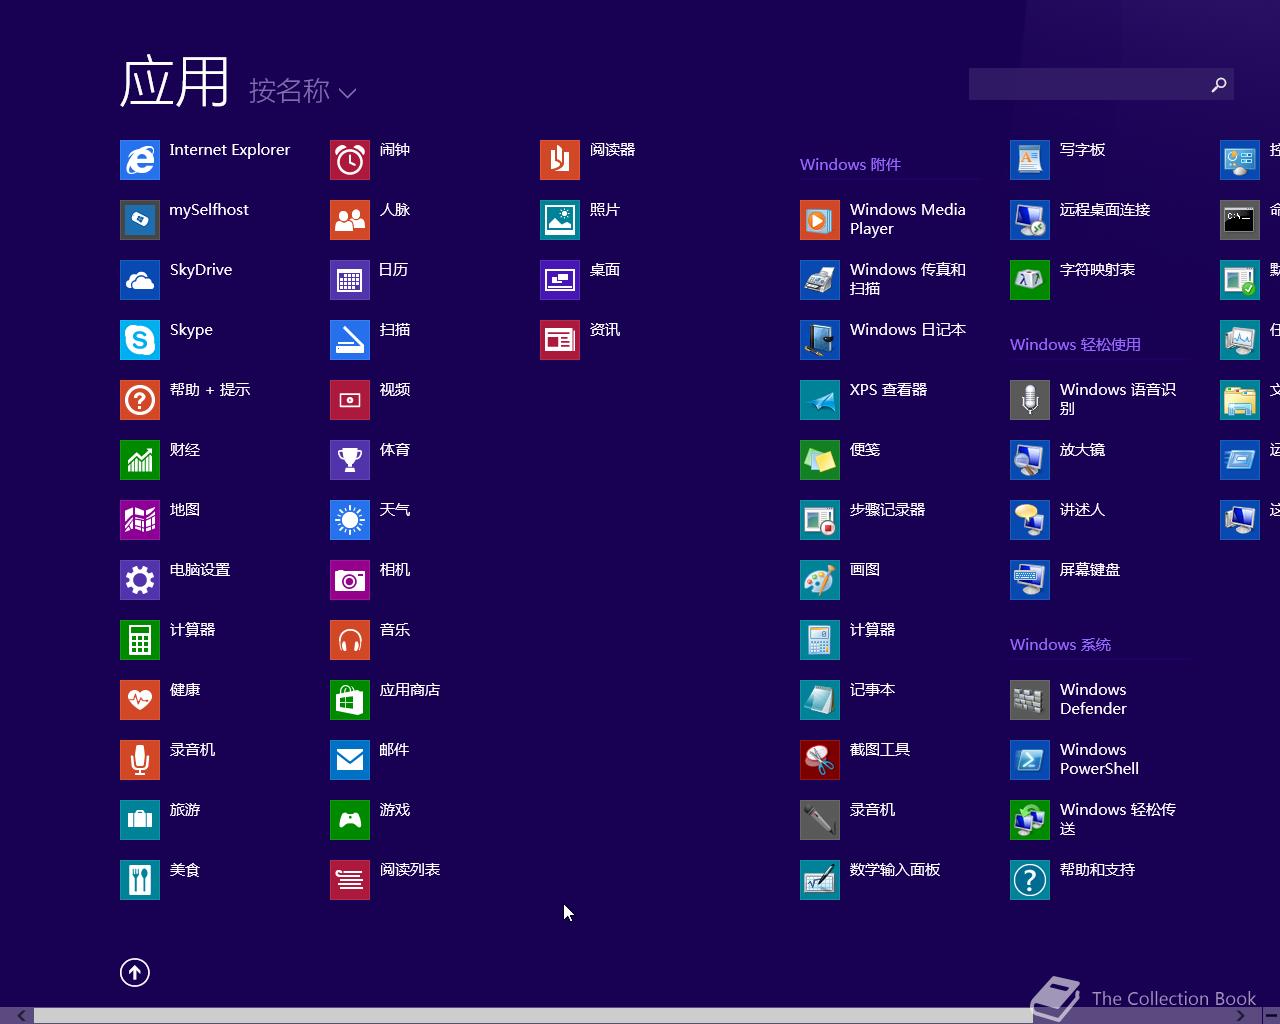Launch the 资讯 news app

pos(560,340)
